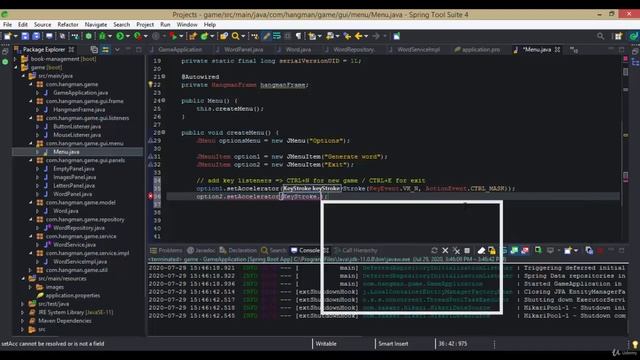
Task: Click the Relaunch icon in Console toolbar
Action: 434,250
